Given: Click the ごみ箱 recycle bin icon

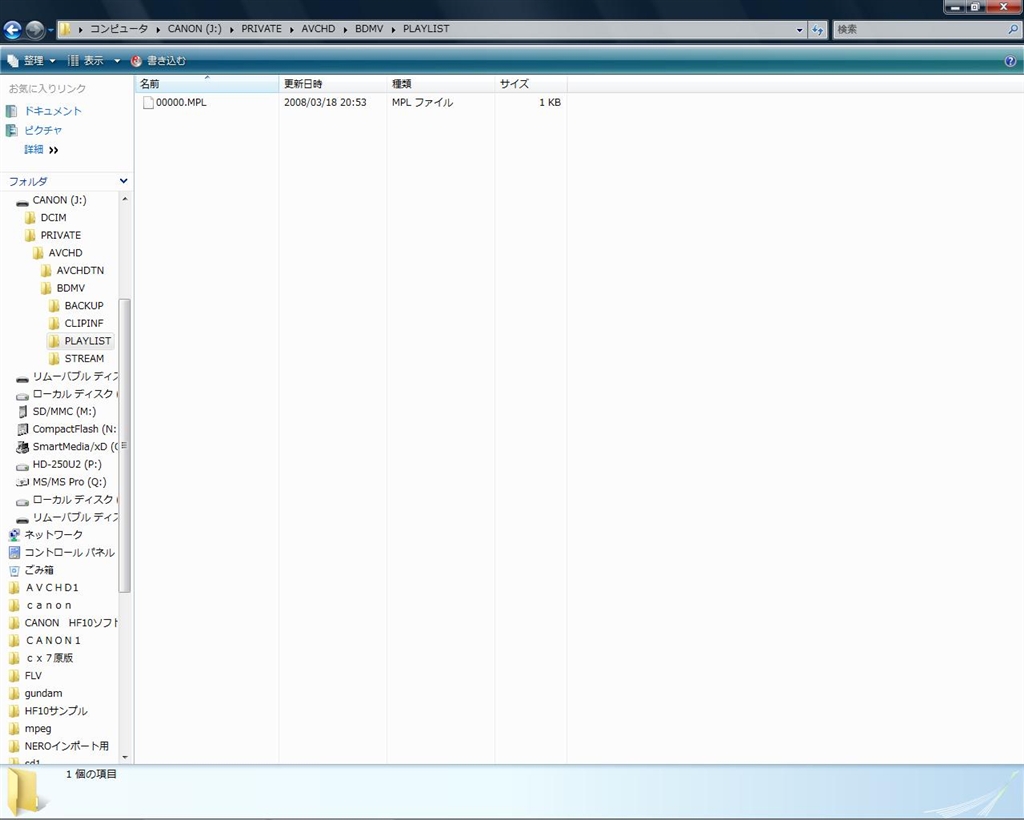Looking at the screenshot, I should coord(14,570).
